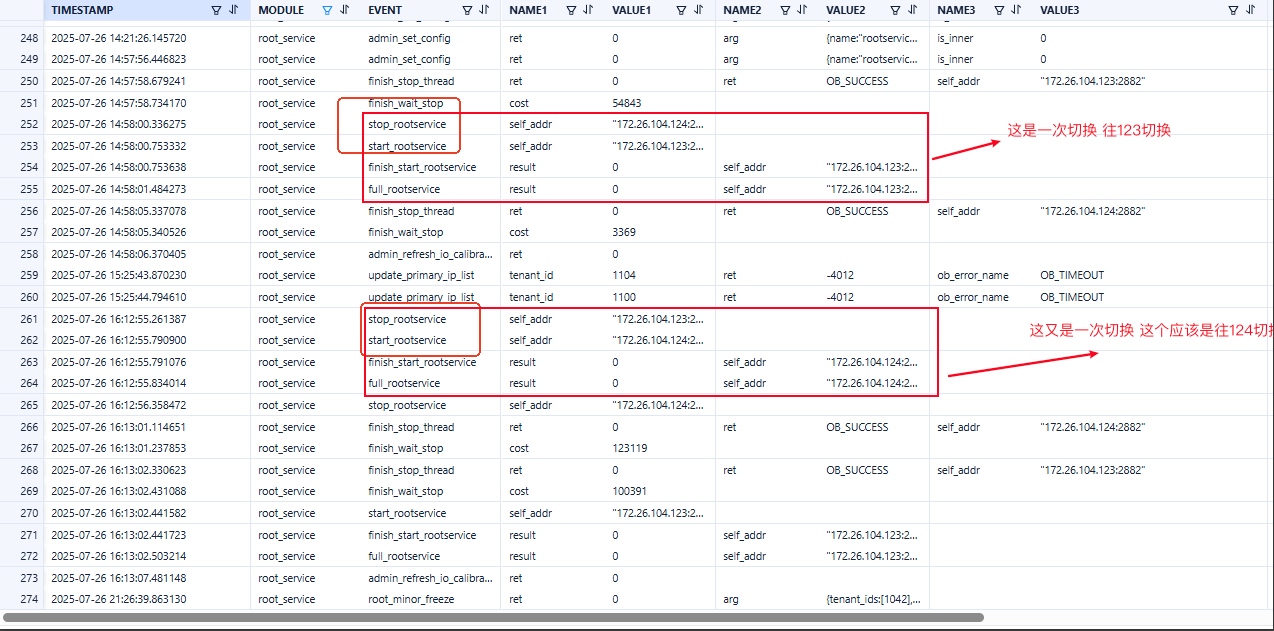Screen dimensions: 1274x631
Task: Toggle sorting on the EVENT column
Action: [x=484, y=10]
